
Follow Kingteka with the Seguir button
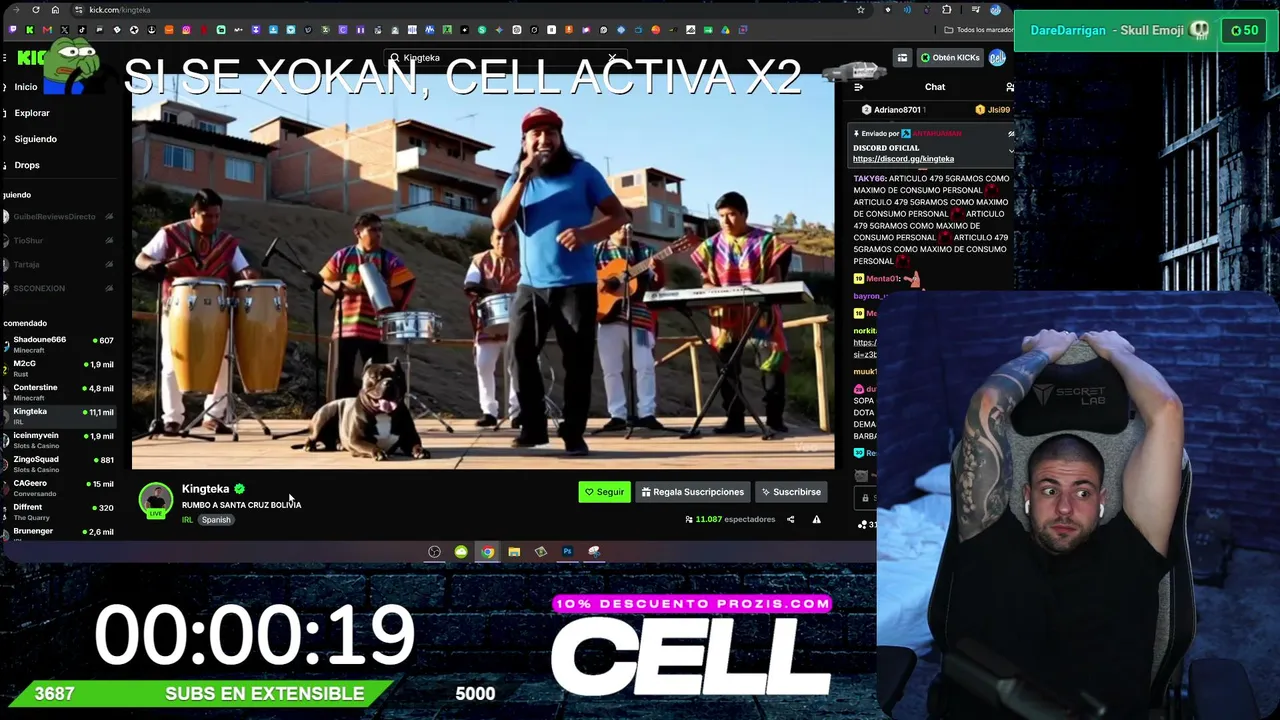point(604,492)
